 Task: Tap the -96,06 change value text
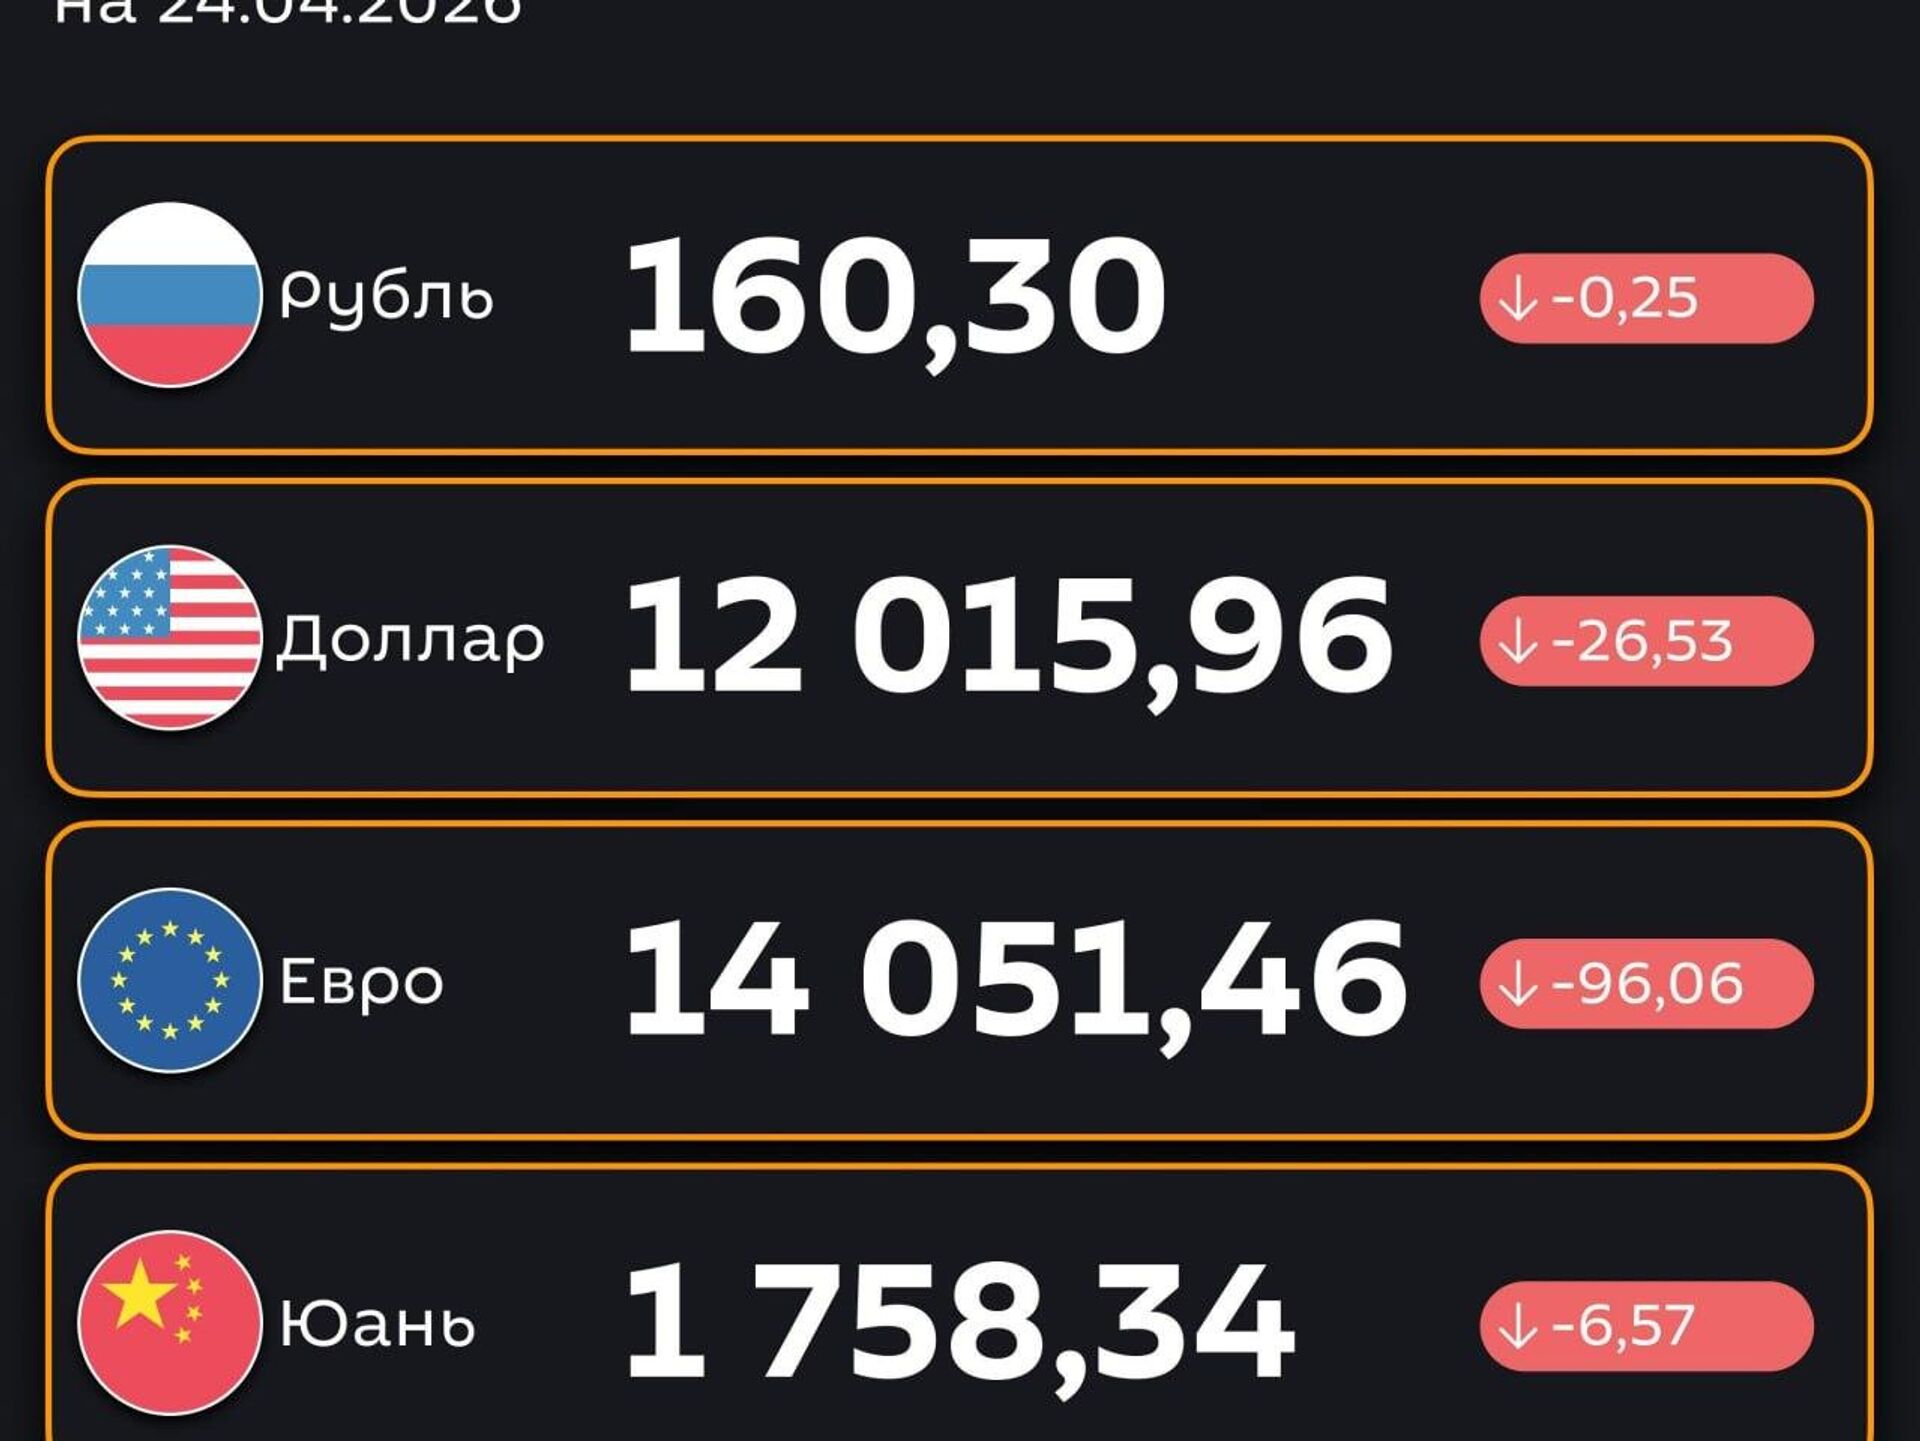(x=1647, y=984)
